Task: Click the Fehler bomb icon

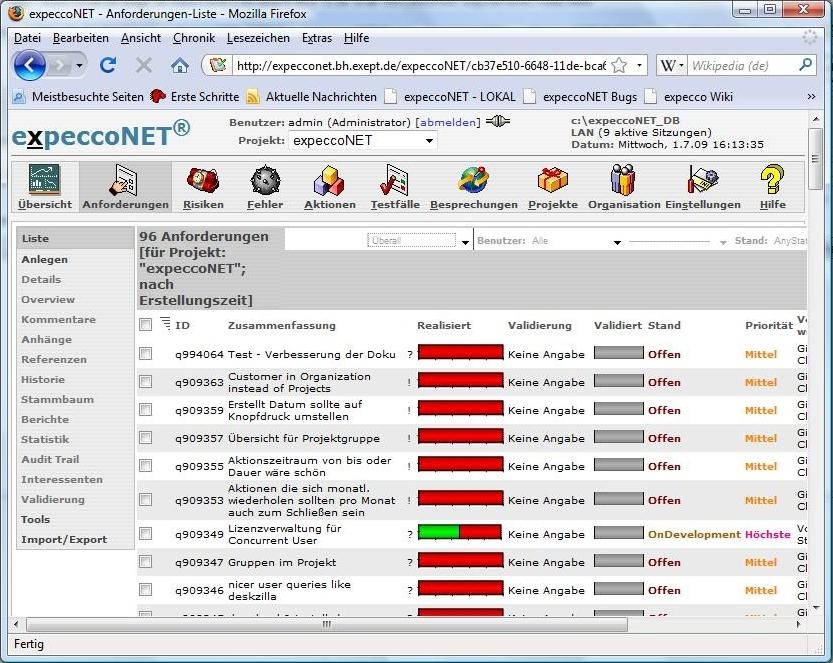Action: 265,182
